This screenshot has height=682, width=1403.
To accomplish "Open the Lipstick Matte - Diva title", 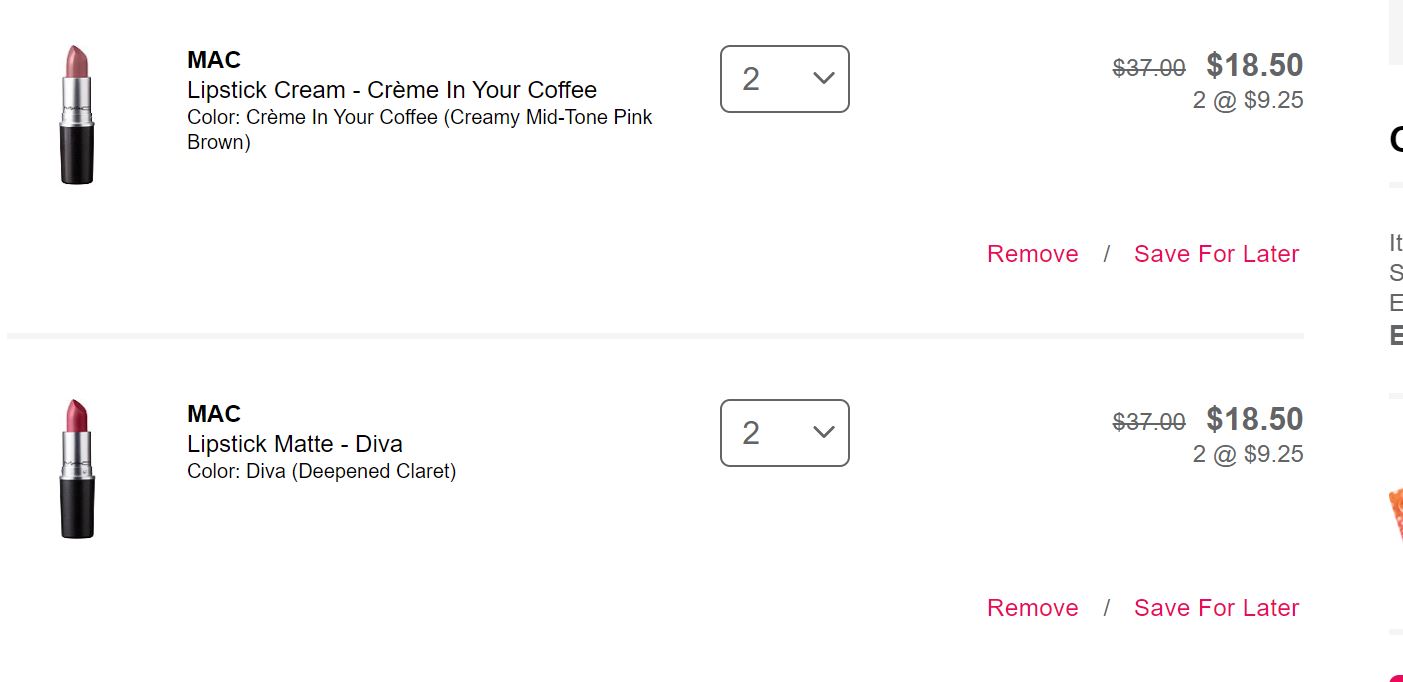I will tap(294, 444).
